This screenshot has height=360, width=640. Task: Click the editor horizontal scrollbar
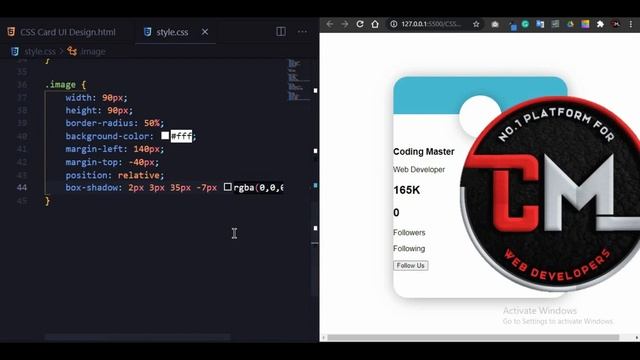(x=137, y=337)
